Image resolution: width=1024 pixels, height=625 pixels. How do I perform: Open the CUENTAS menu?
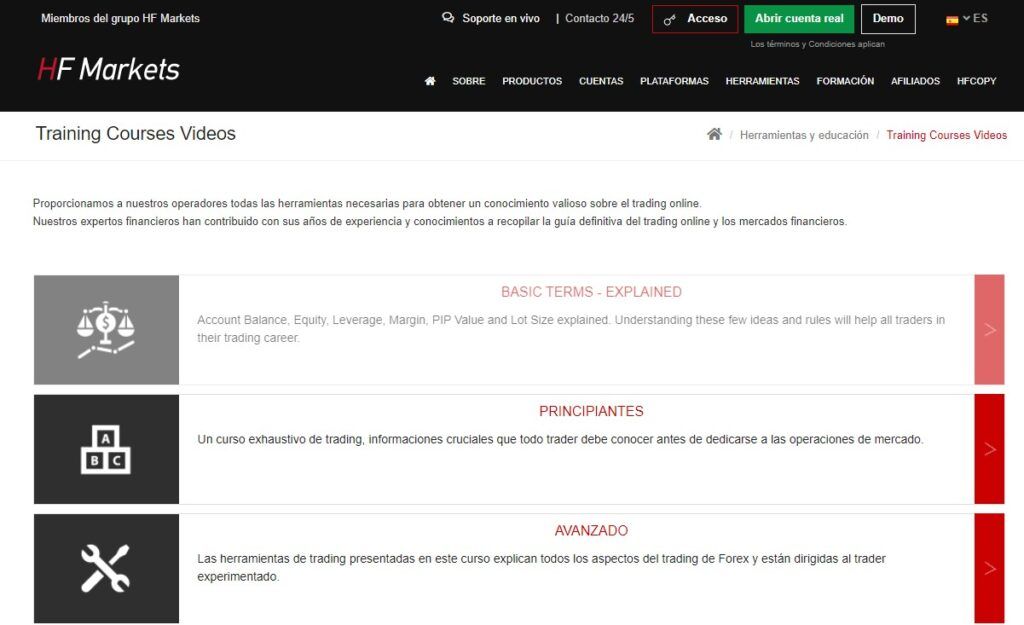601,81
